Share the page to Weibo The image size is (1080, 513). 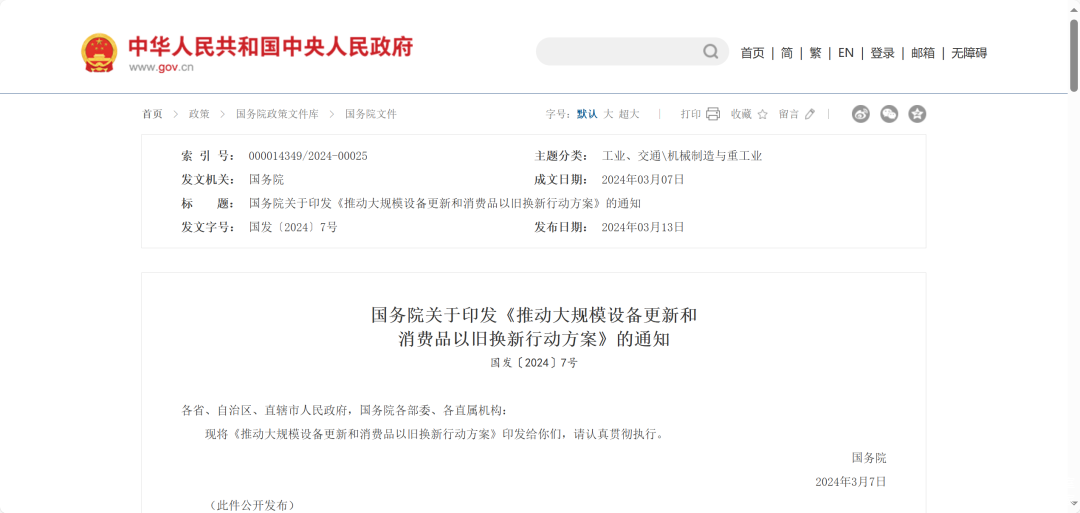860,114
